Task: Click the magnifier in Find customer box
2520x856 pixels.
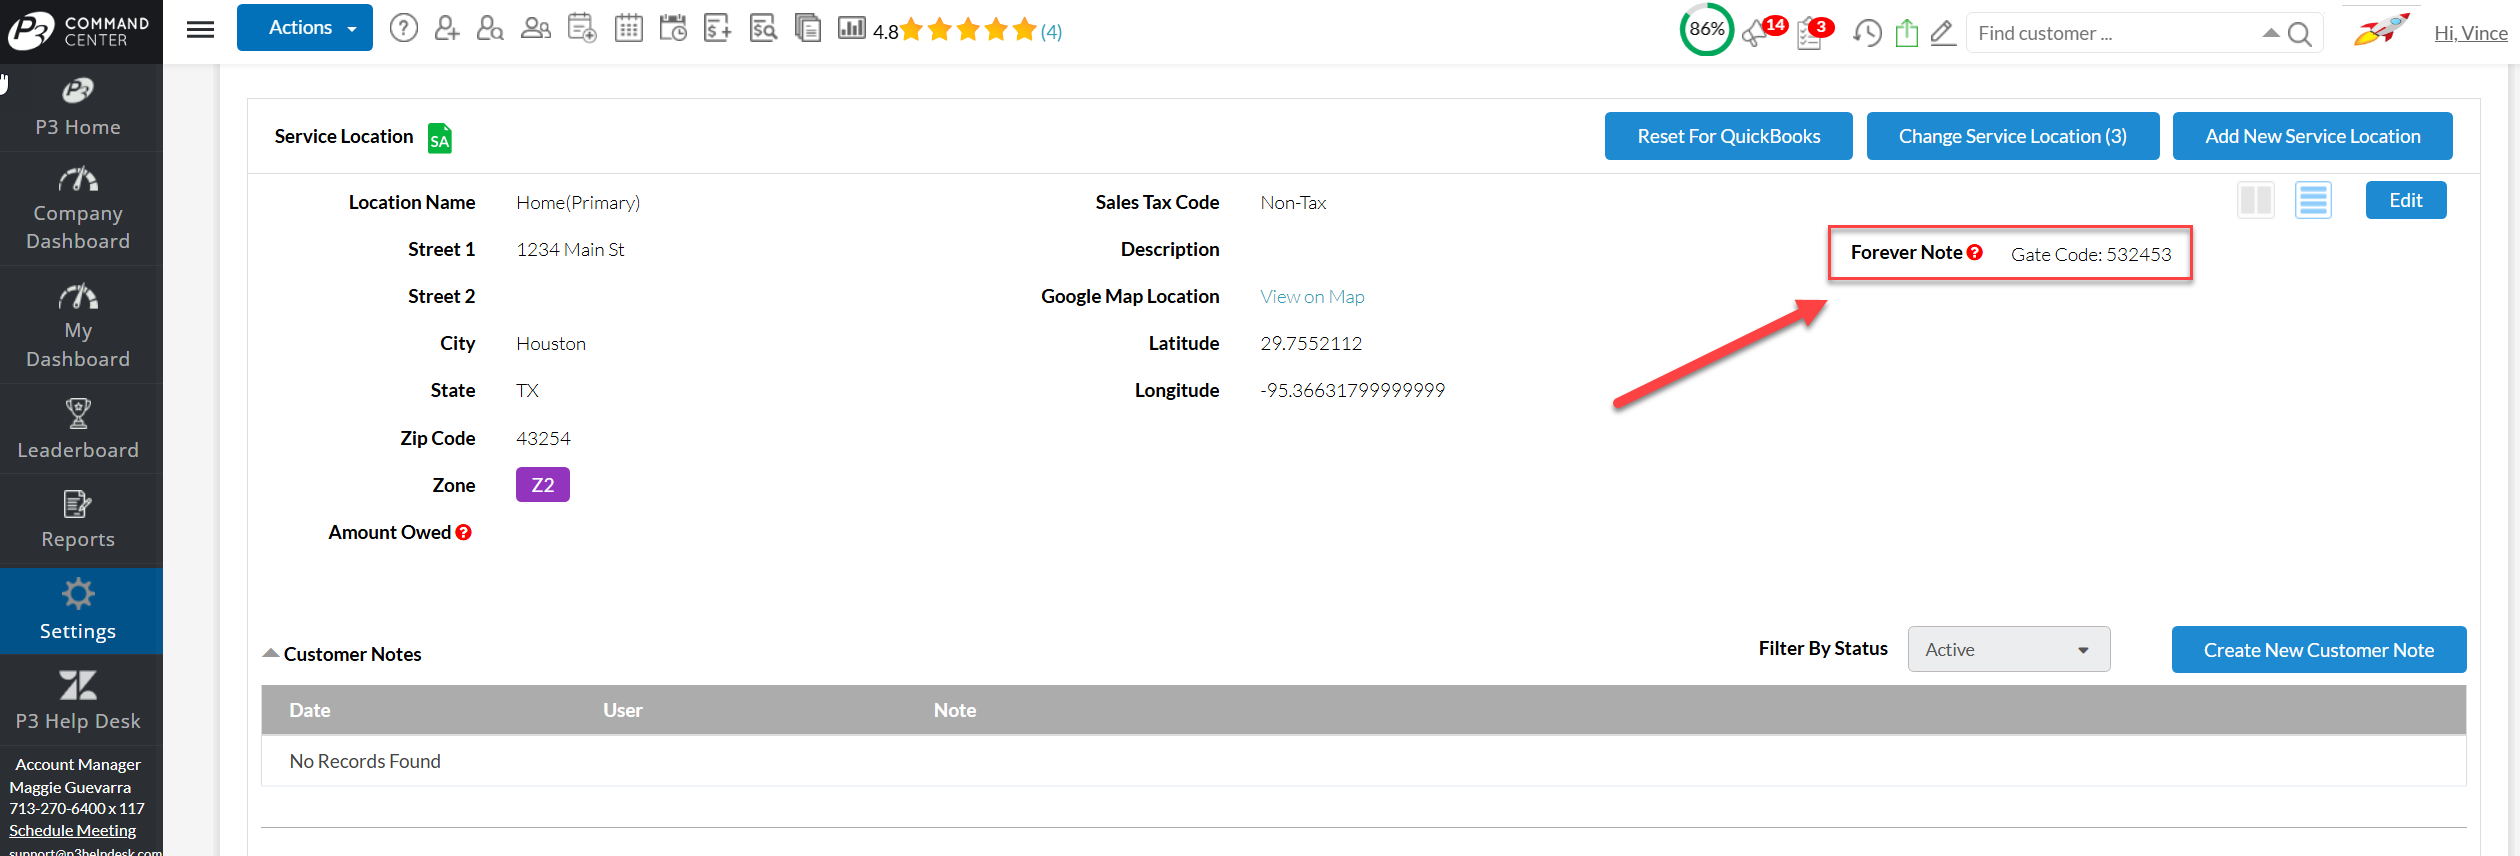Action: [2300, 34]
